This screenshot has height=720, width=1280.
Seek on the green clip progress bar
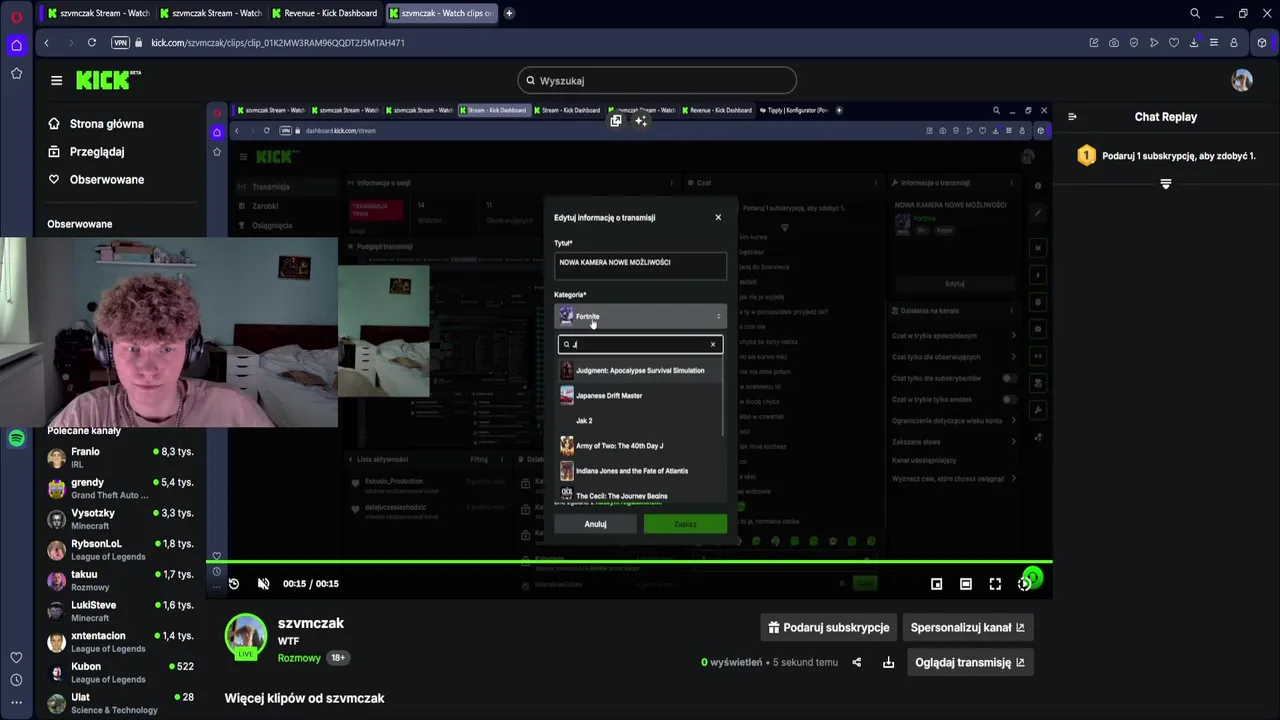629,562
